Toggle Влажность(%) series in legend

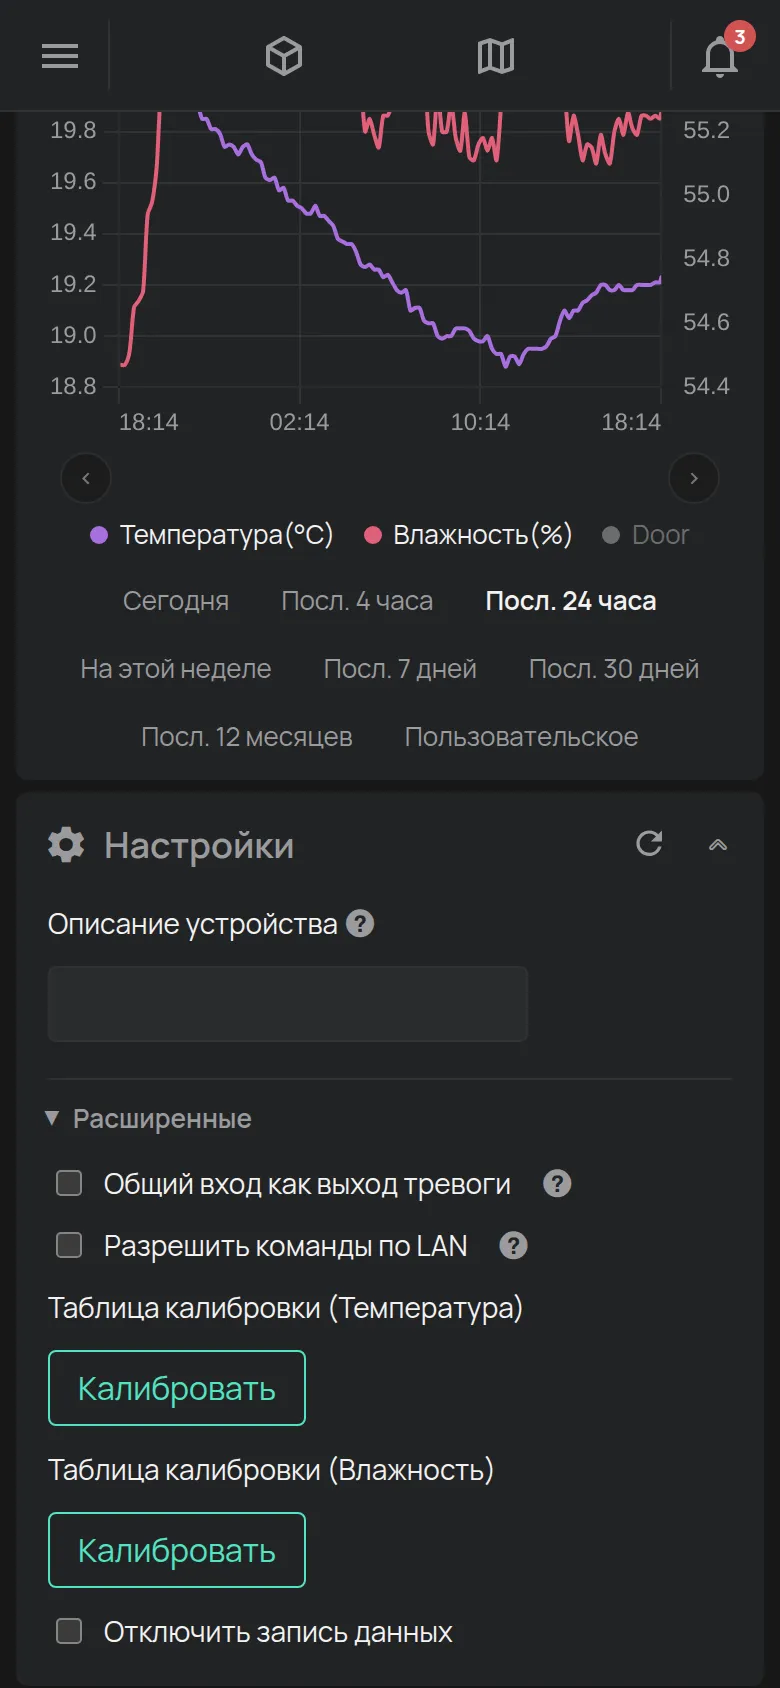(468, 535)
